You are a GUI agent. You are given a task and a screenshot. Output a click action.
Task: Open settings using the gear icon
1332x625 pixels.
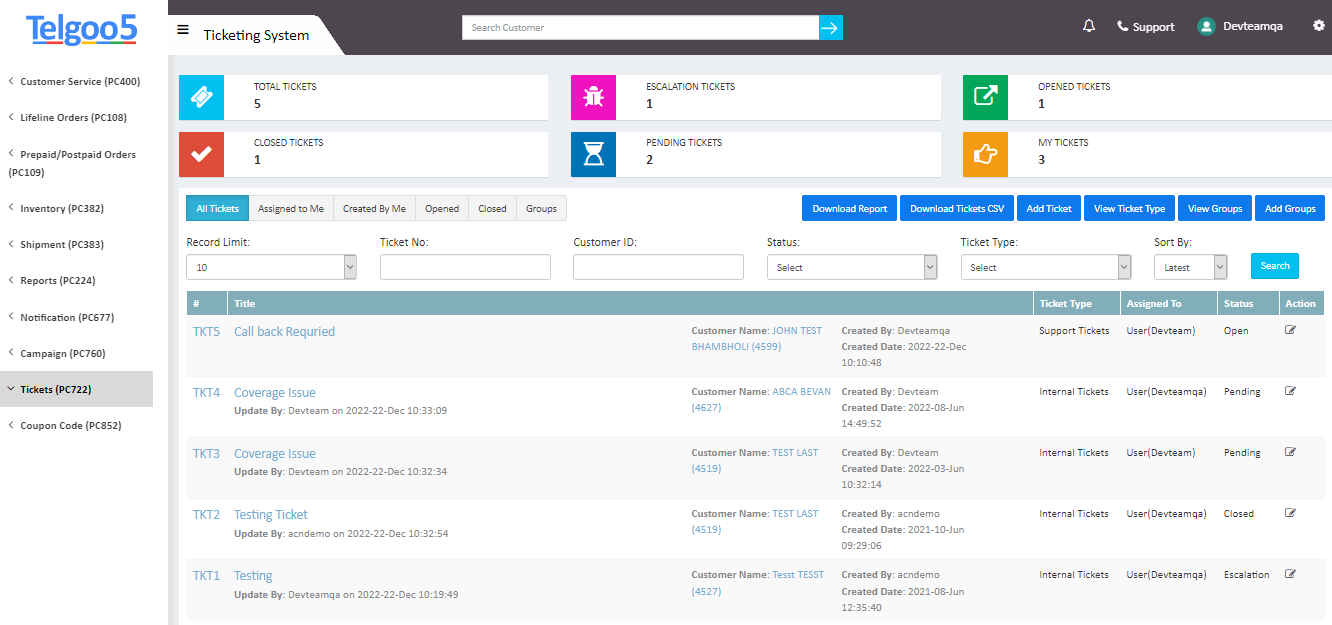coord(1318,26)
